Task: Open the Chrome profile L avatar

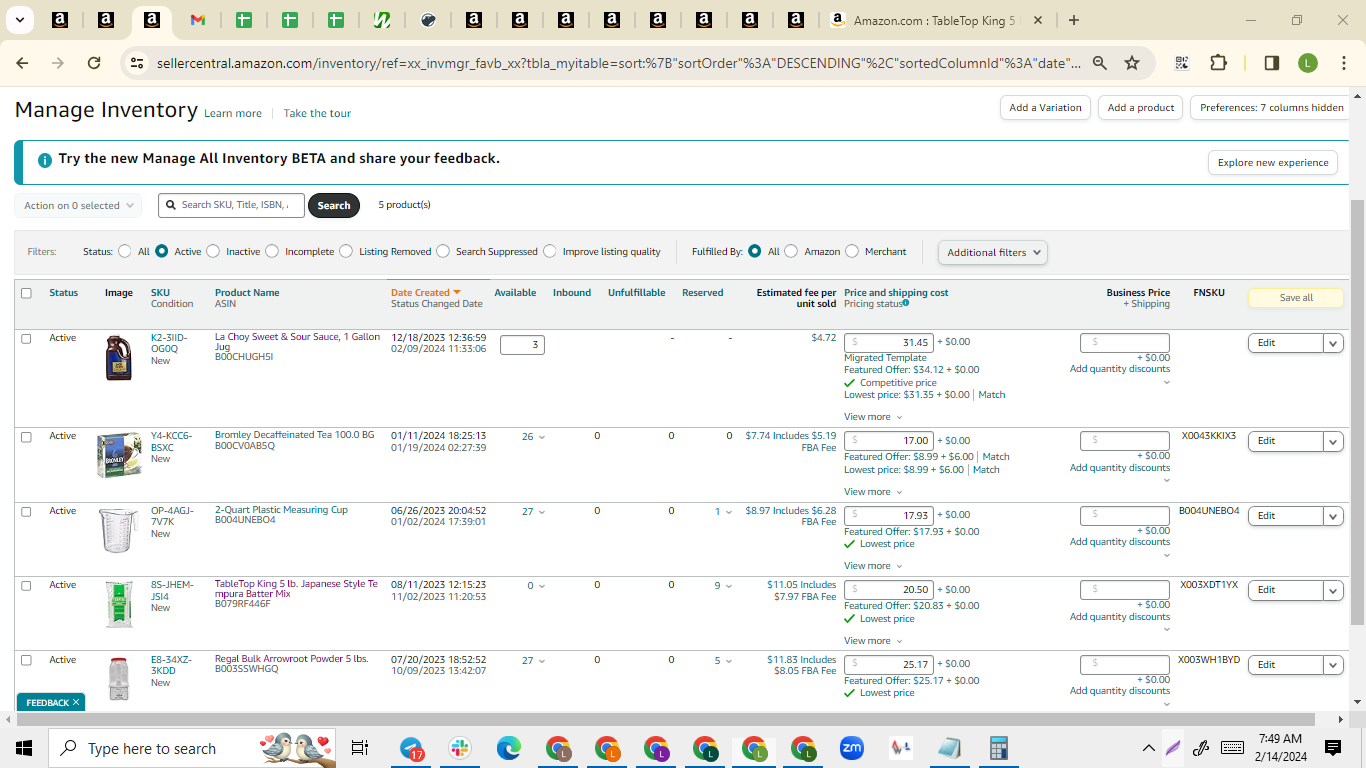Action: click(x=1308, y=63)
